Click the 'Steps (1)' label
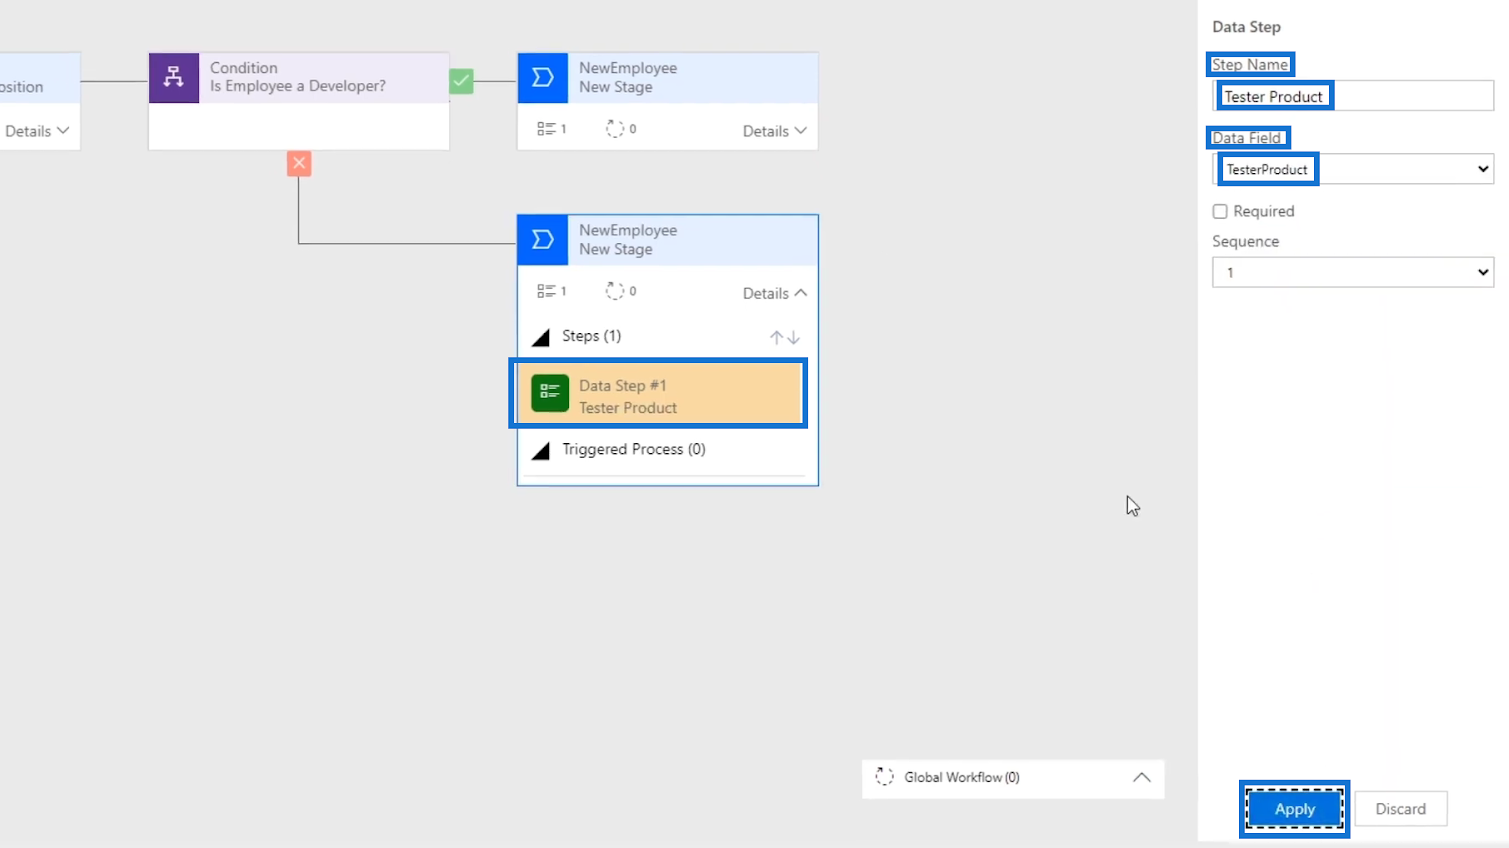Screen dimensions: 1509x848 [x=591, y=336]
